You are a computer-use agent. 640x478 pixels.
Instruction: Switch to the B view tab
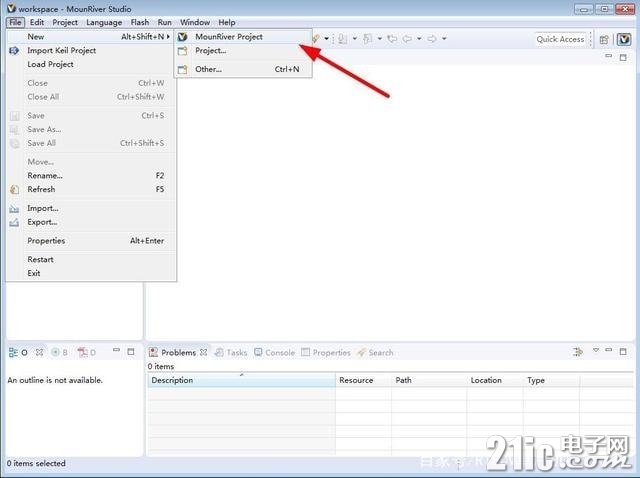[x=60, y=352]
